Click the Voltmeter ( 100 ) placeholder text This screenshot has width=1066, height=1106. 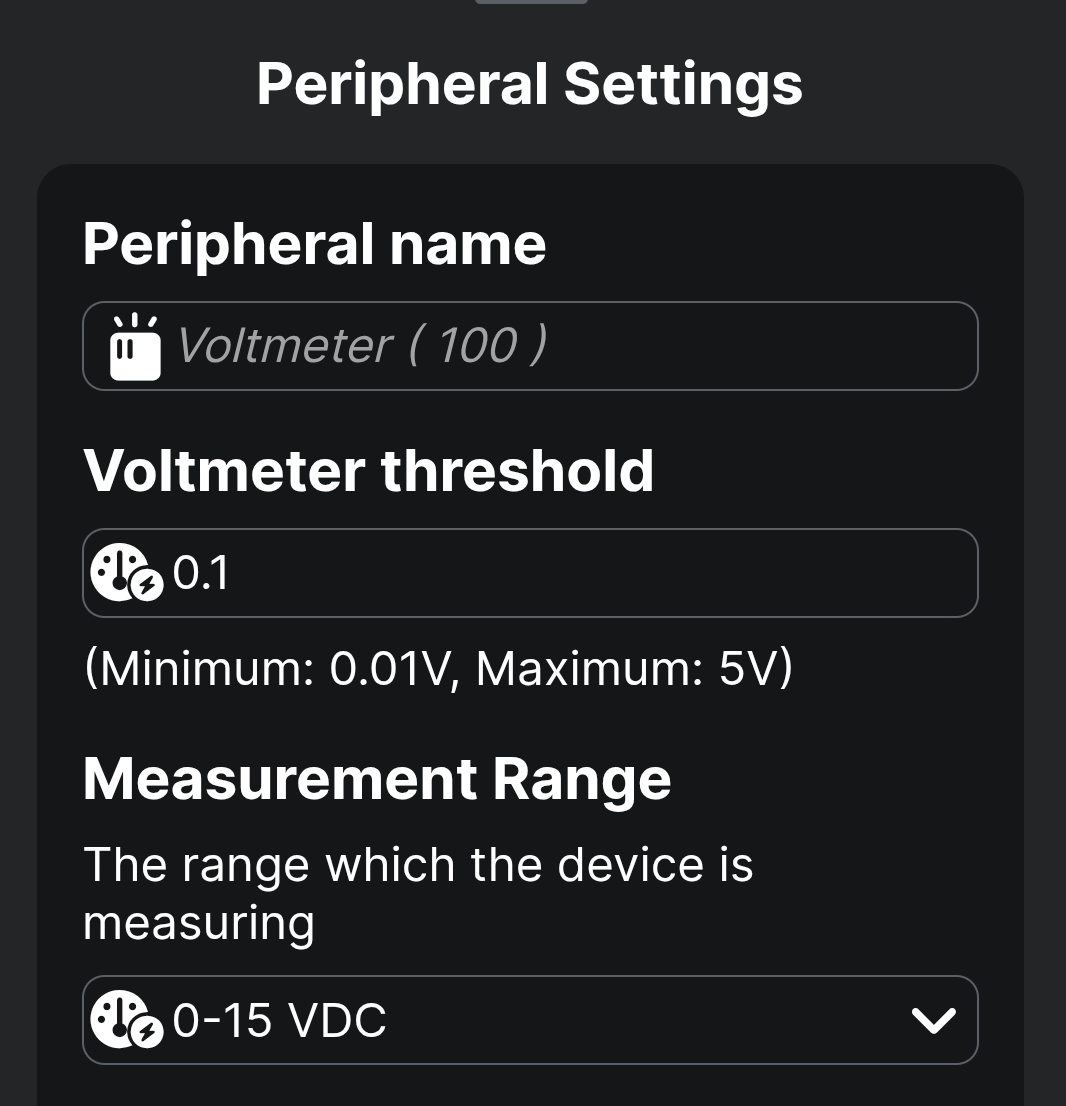[361, 346]
